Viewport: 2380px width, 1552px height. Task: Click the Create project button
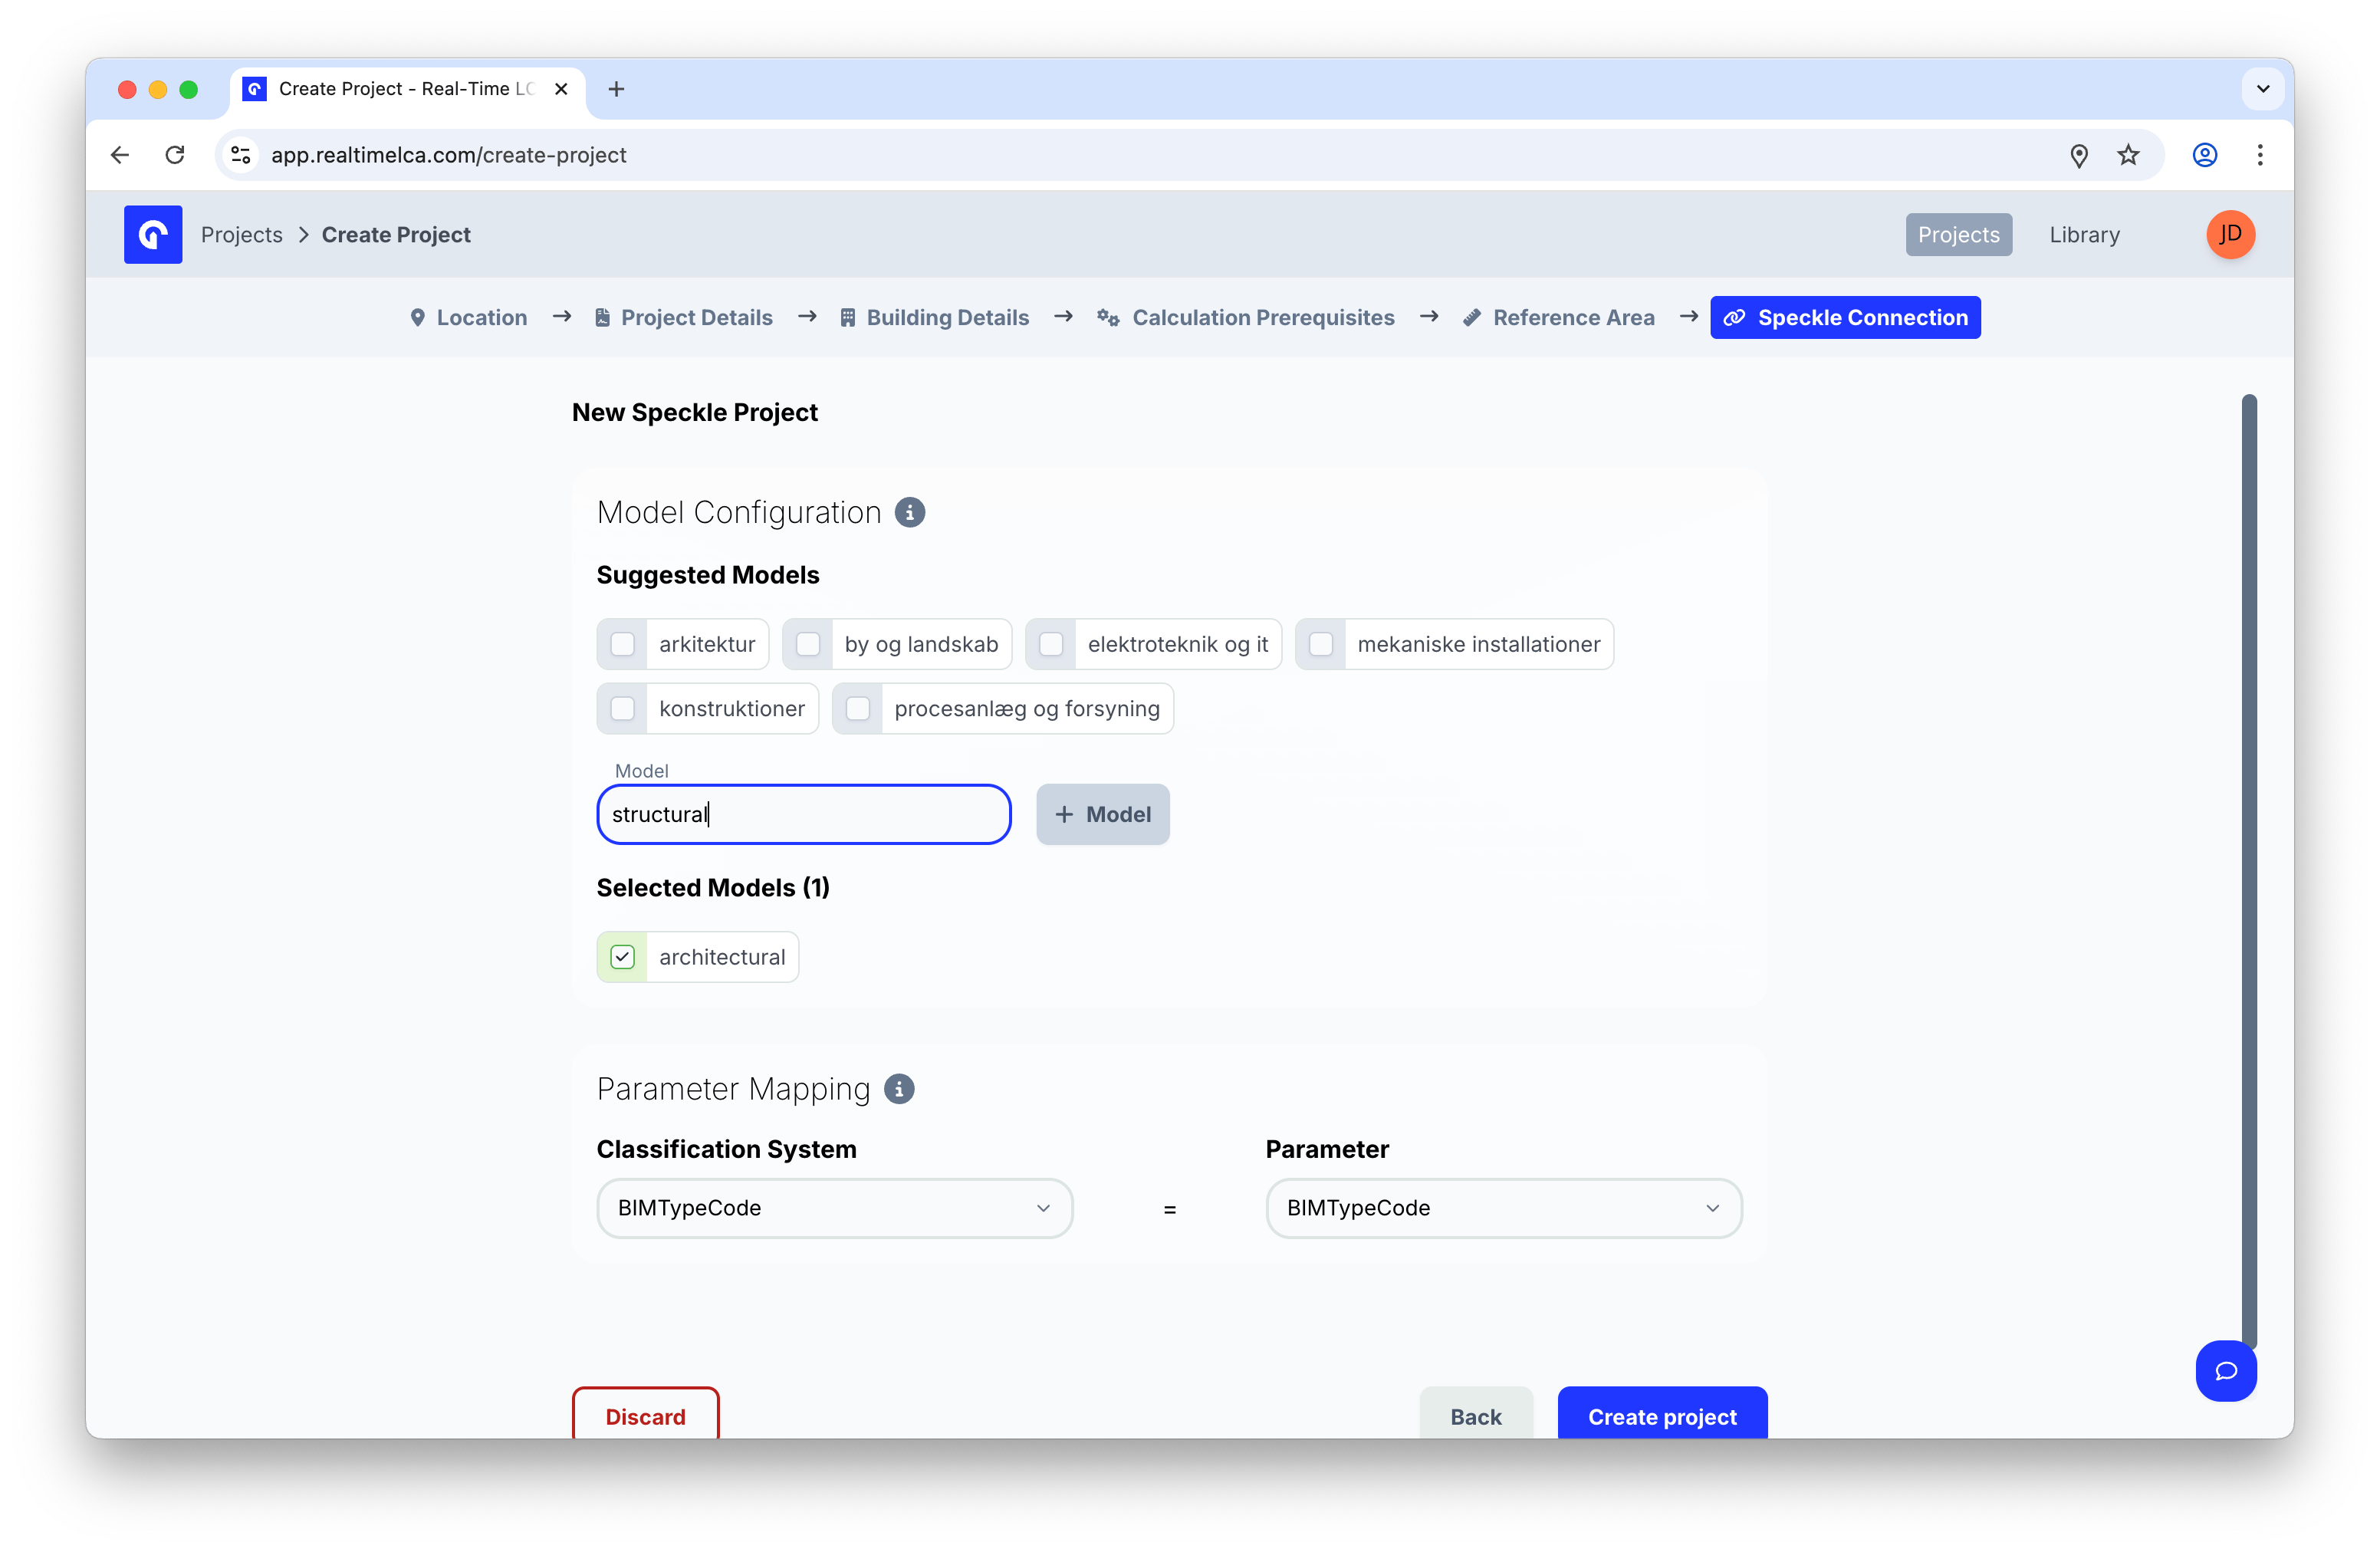click(1662, 1413)
